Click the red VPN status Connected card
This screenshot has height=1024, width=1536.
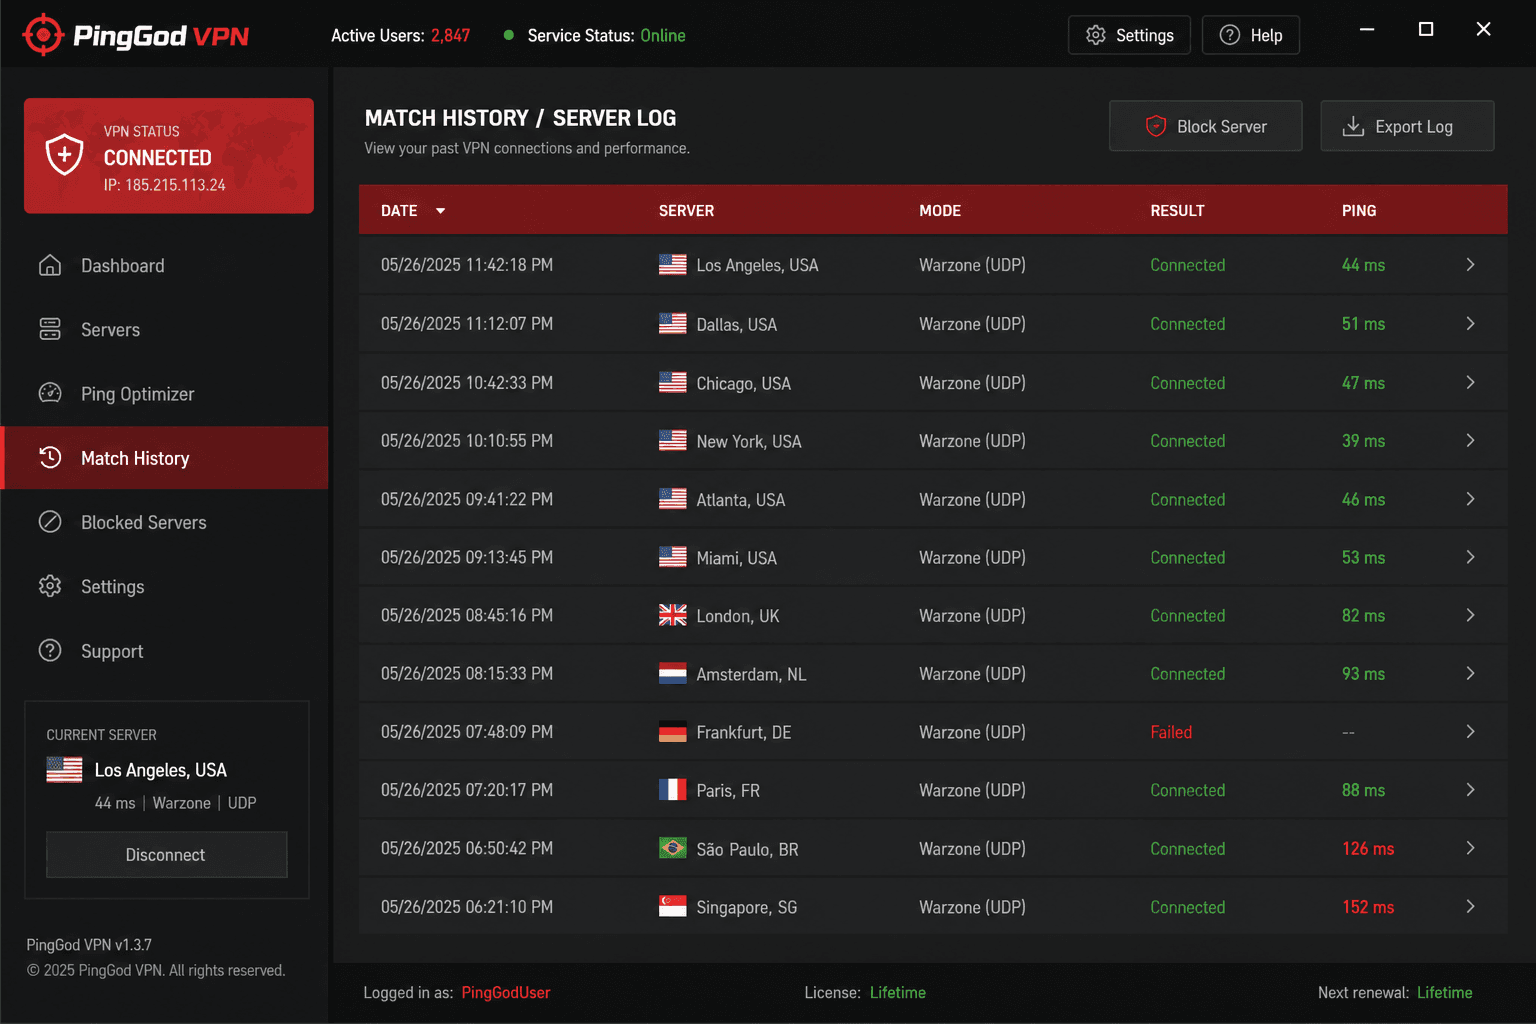(169, 155)
